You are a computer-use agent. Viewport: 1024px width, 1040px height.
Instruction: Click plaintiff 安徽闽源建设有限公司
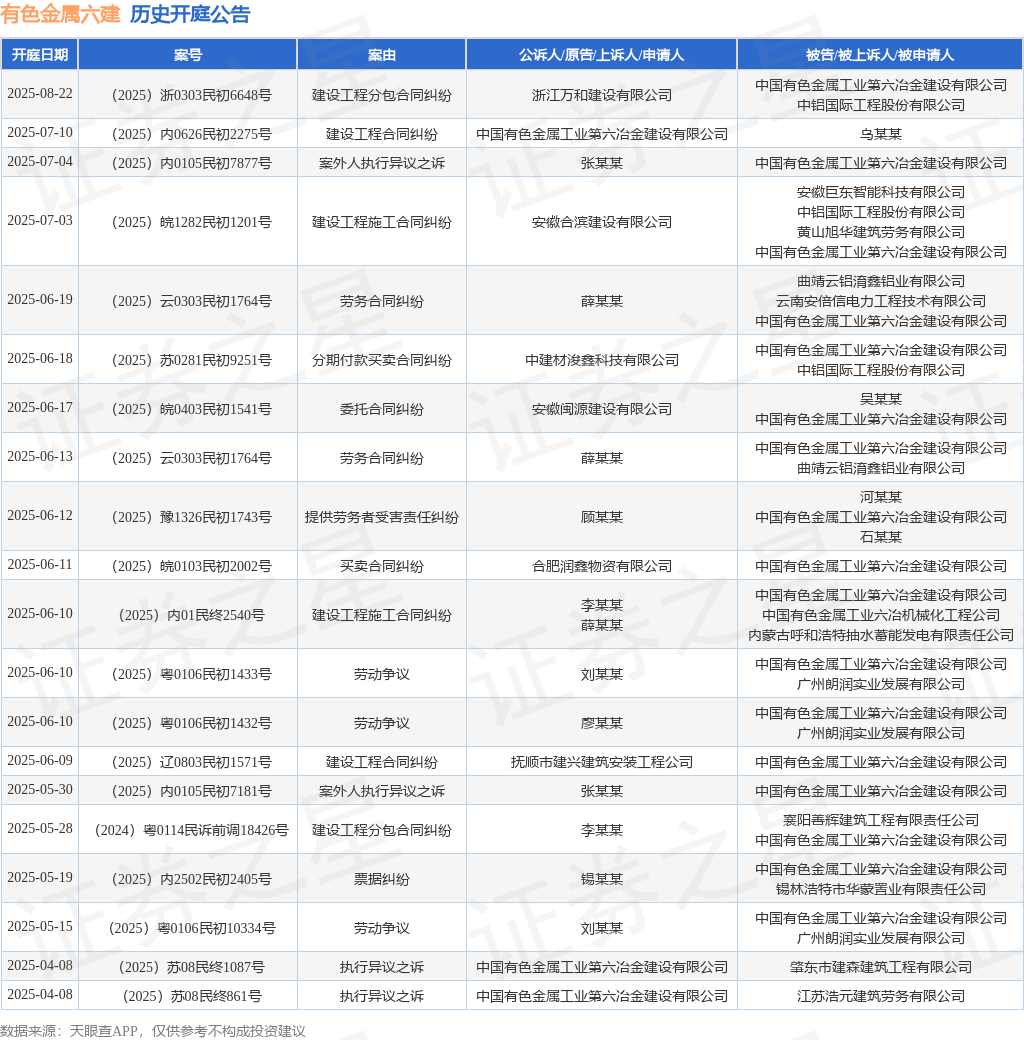pos(602,409)
